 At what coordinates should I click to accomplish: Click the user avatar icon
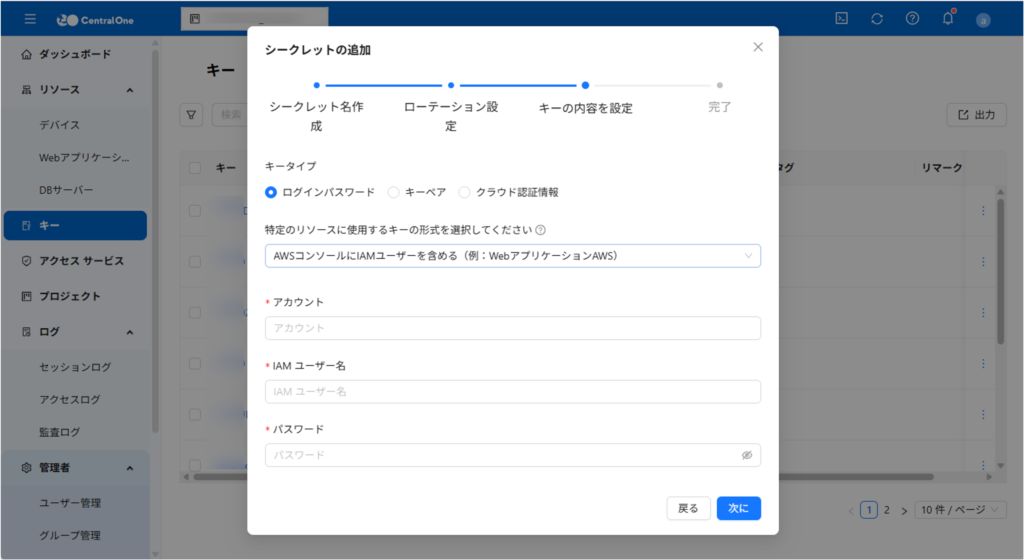pyautogui.click(x=983, y=19)
